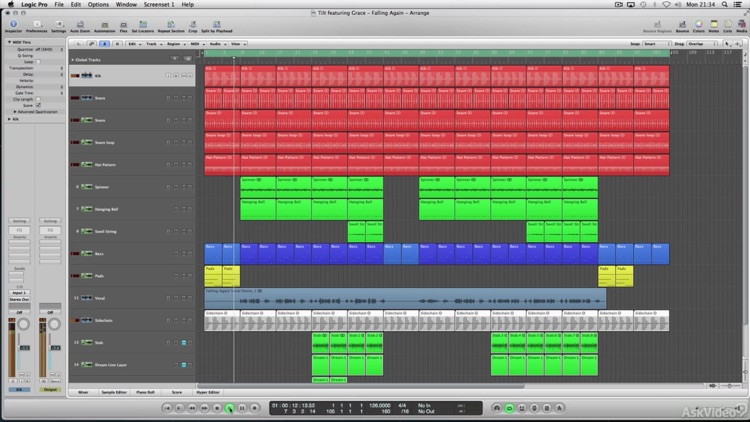Show Automation via the toolbar icon
The height and width of the screenshot is (422, 750).
click(x=104, y=26)
